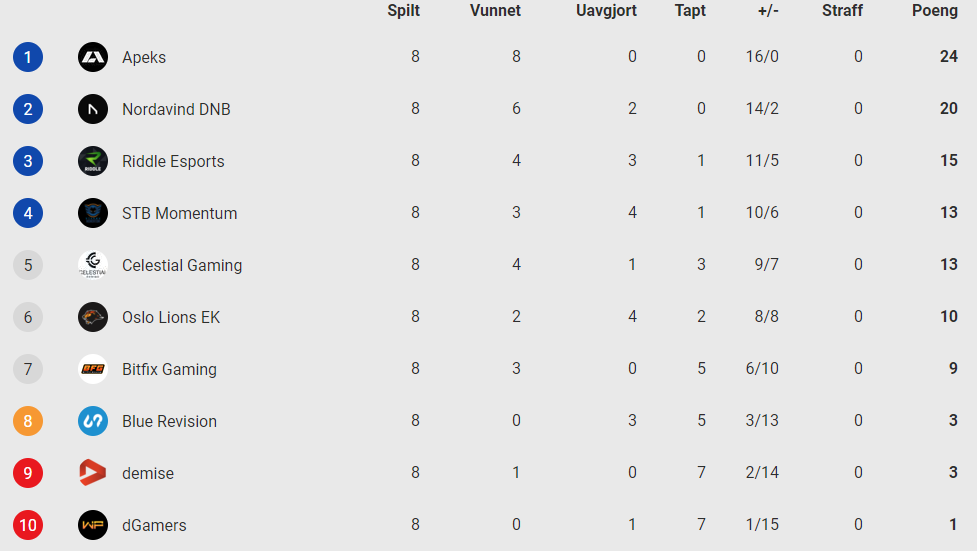Click the Uavgjort column header
The image size is (977, 551).
[x=606, y=11]
